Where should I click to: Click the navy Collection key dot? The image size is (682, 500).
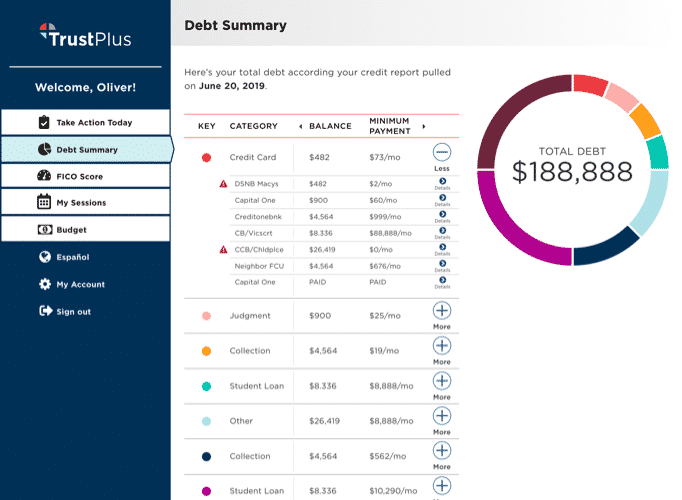tap(207, 456)
